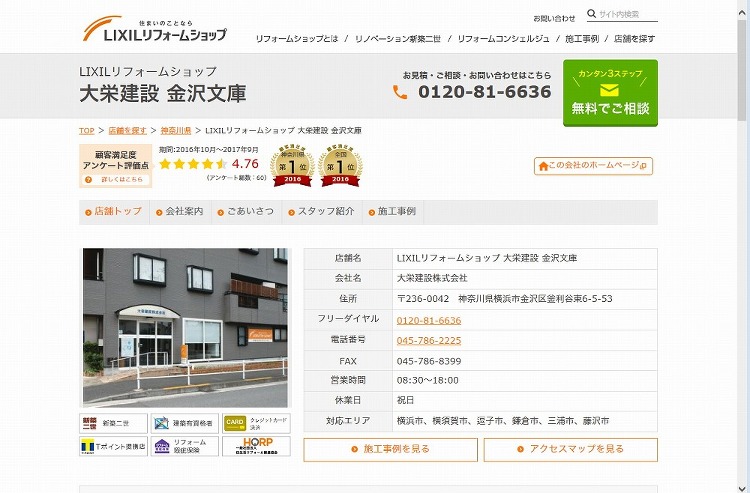Open 施工事例 in the top navigation
Screen dimensions: 750x493
pos(582,39)
